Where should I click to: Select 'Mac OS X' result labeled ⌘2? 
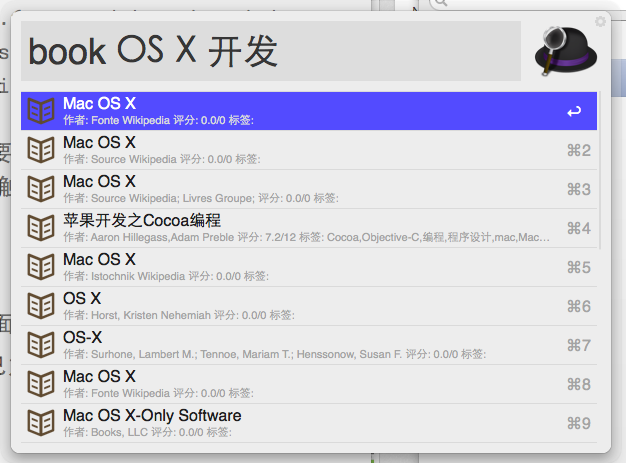click(309, 150)
